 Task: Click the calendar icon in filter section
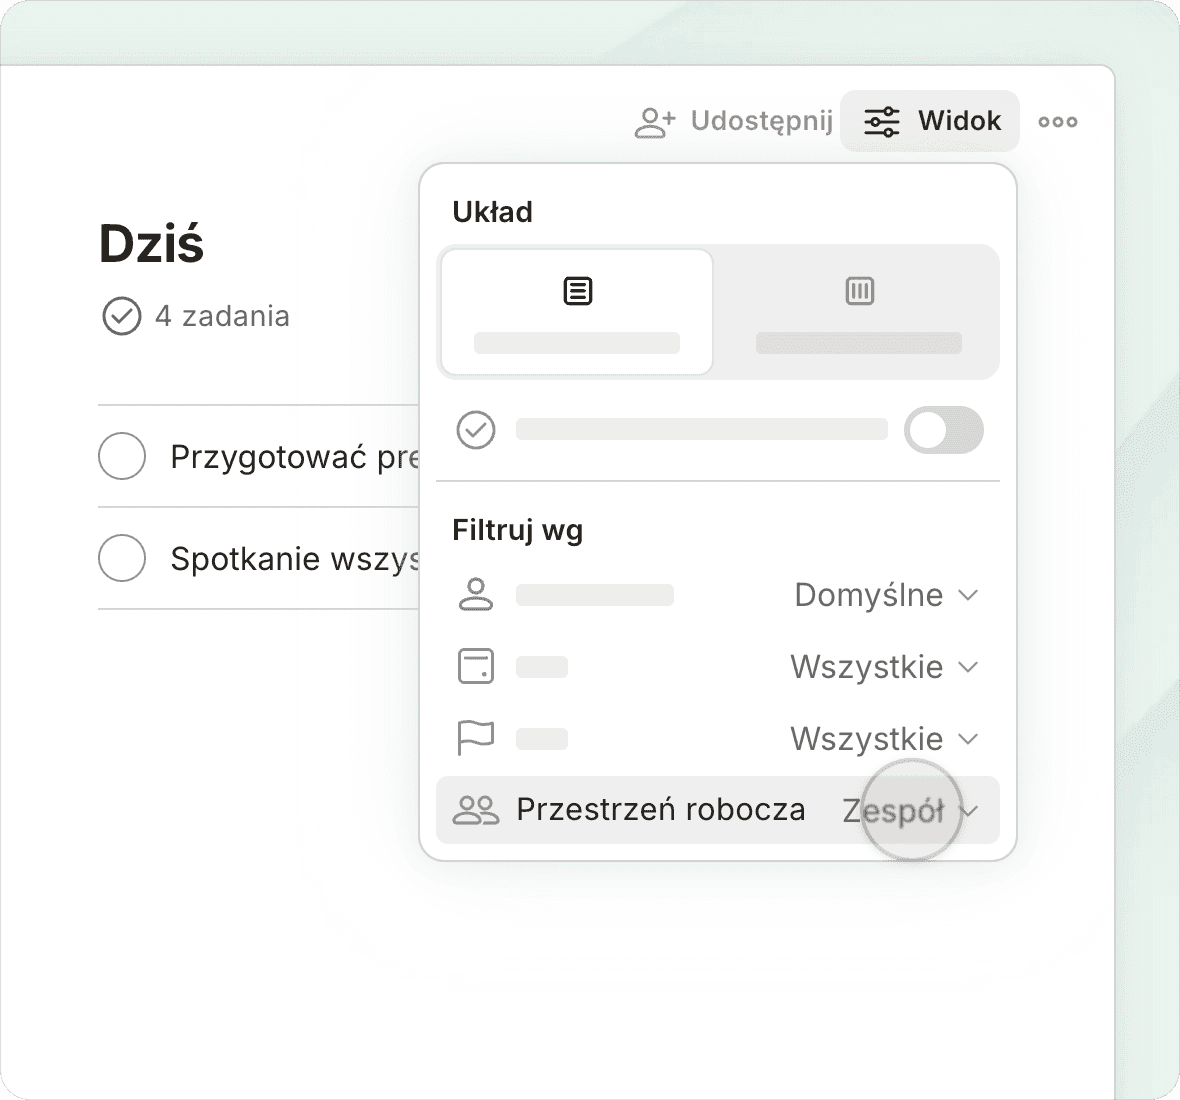point(475,667)
